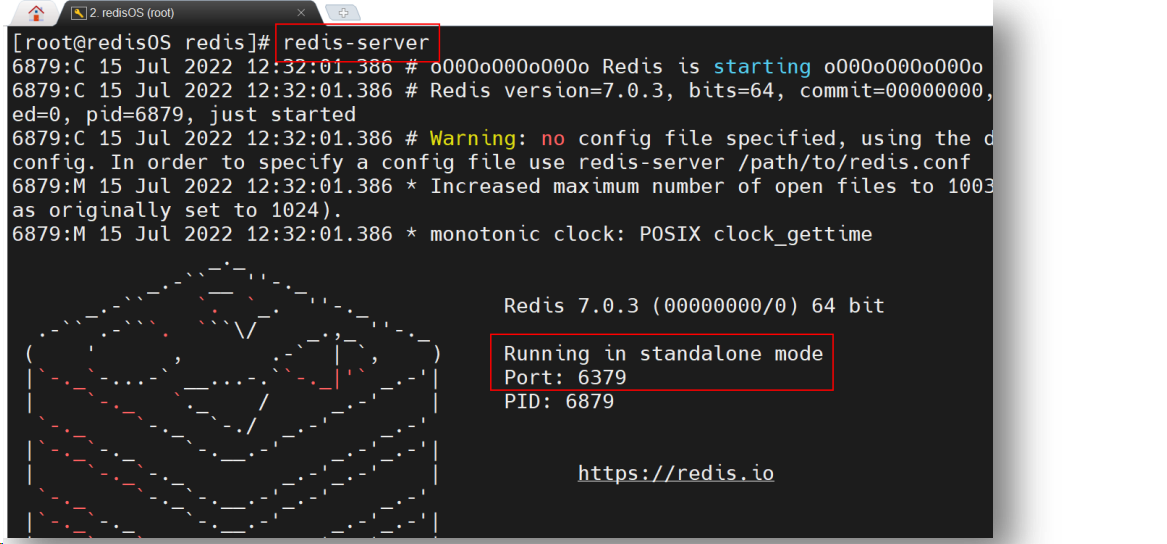Click 'as originally set to 1024).' line
1167x544 pixels.
click(178, 210)
